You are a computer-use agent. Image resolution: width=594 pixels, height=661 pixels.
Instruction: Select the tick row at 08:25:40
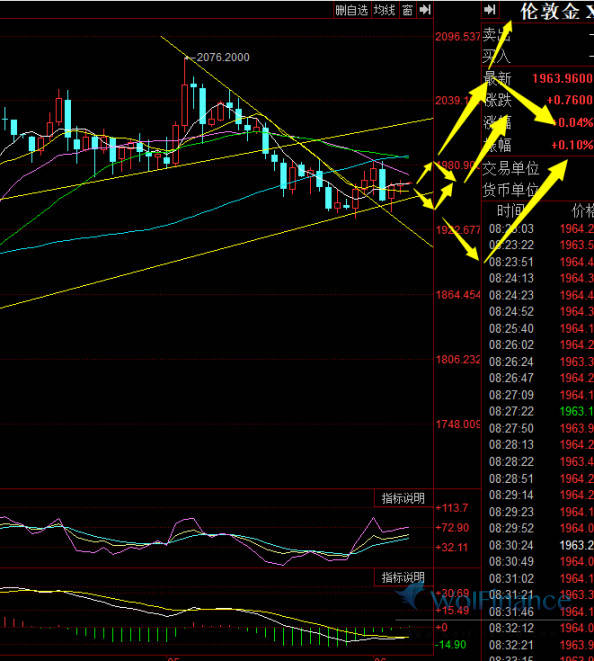[541, 328]
